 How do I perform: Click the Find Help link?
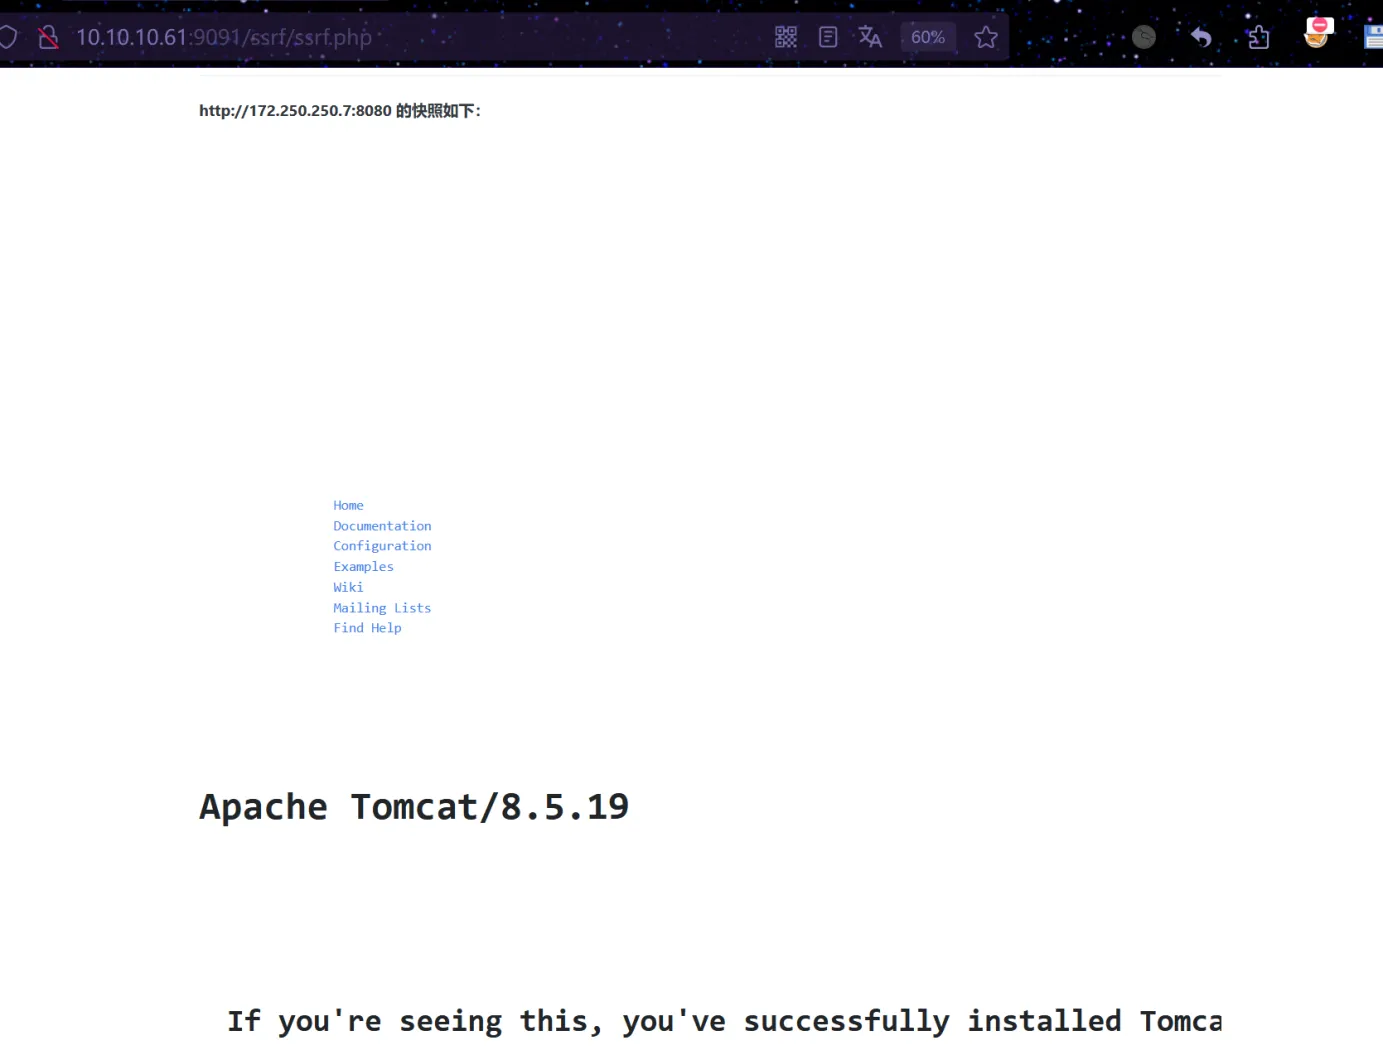coord(367,628)
